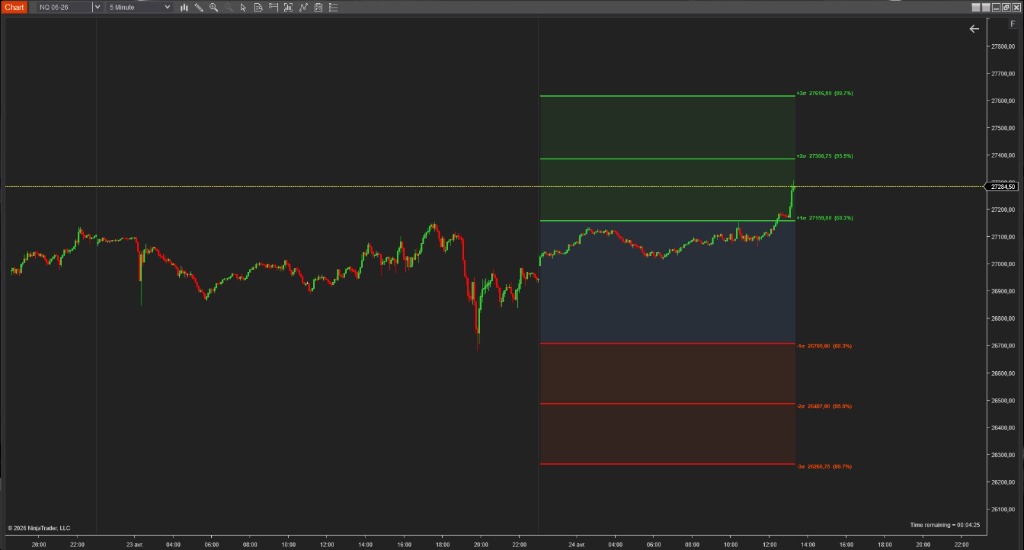Image resolution: width=1024 pixels, height=550 pixels.
Task: Choose the cursor pointer tool icon
Action: (245, 7)
